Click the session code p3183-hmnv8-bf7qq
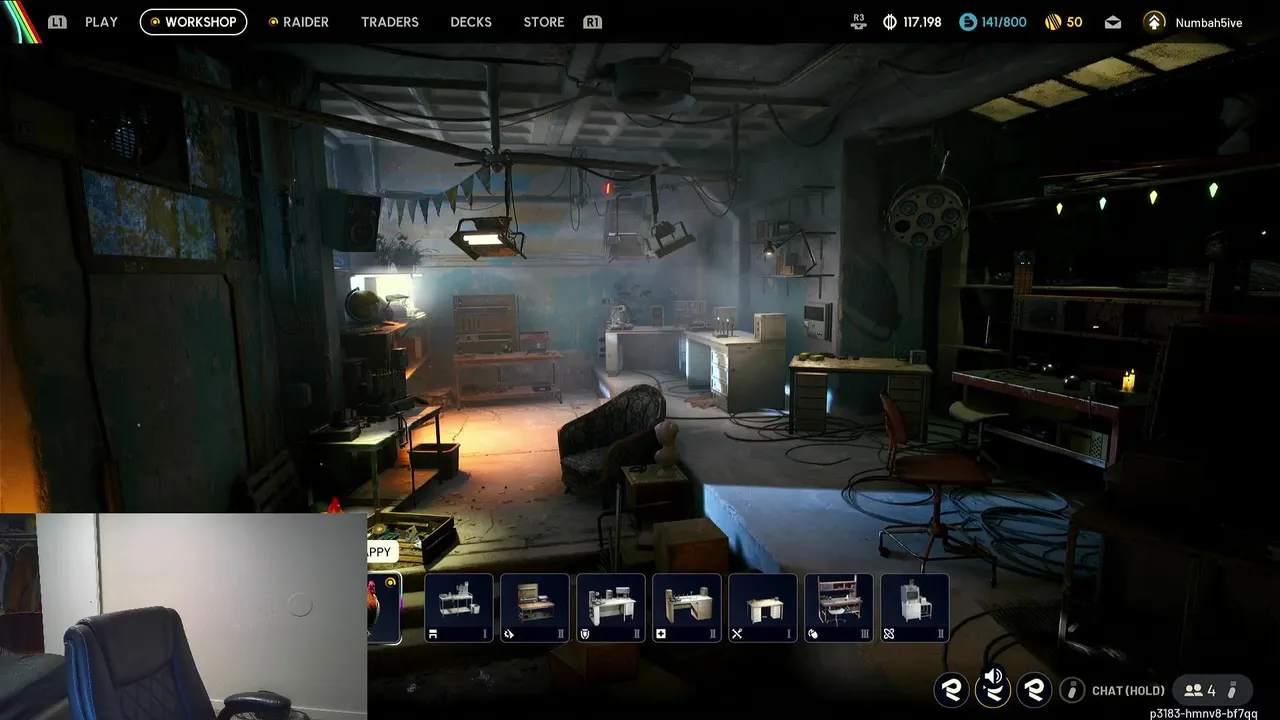1280x720 pixels. (x=1203, y=713)
